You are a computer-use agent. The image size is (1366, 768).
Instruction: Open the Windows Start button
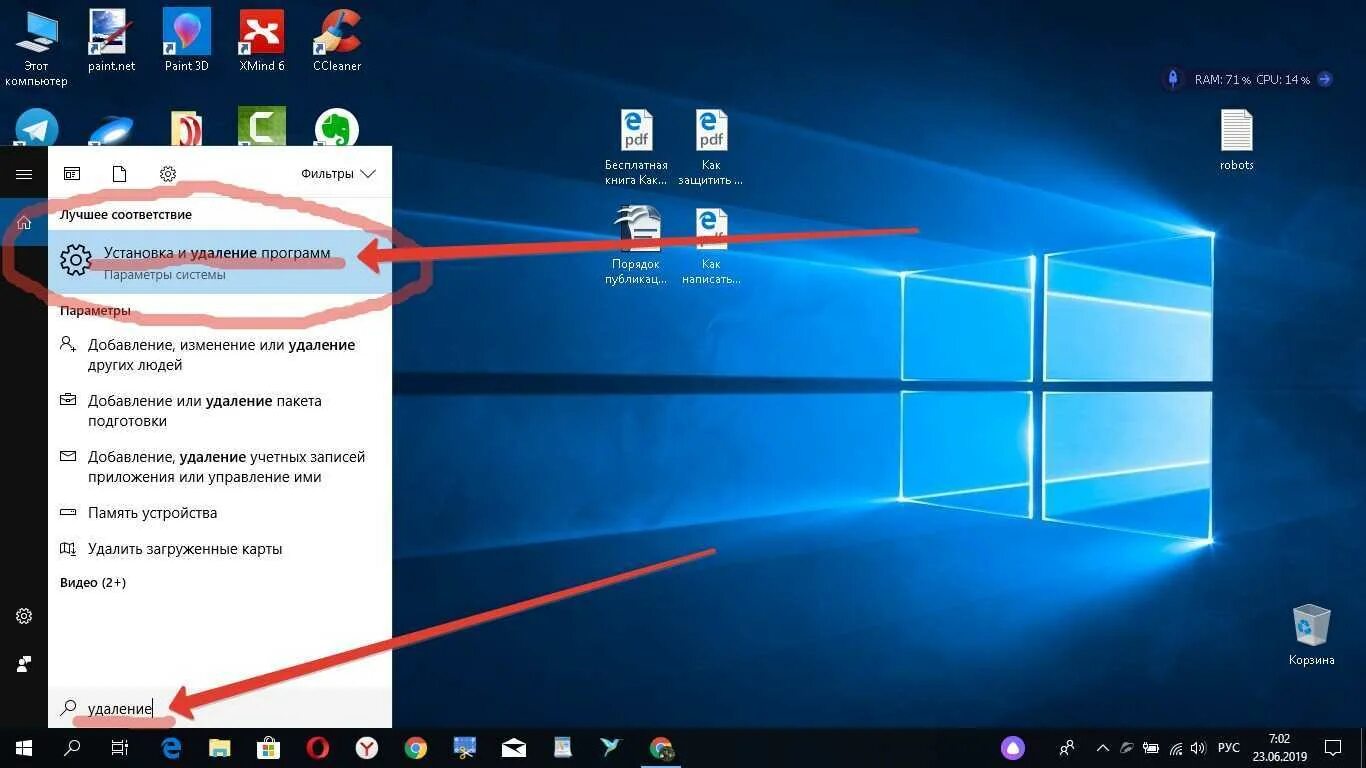24,747
